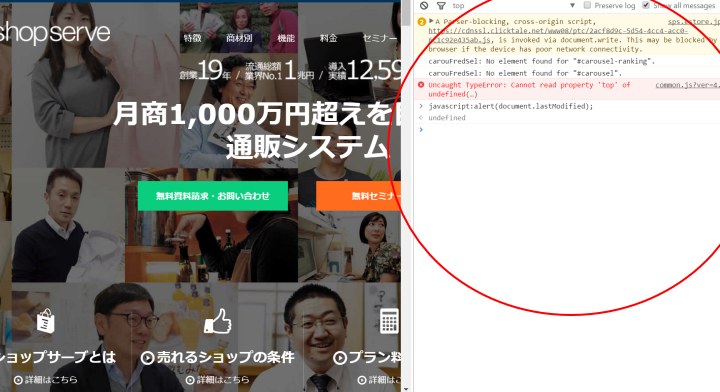Image resolution: width=720 pixels, height=392 pixels.
Task: Open the 商材別 menu item
Action: tap(239, 38)
